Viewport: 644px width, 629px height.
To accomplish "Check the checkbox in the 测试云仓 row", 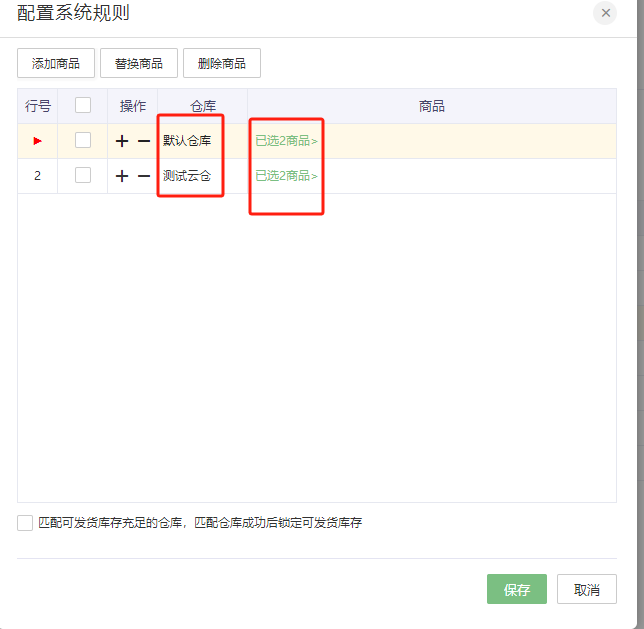I will click(x=83, y=175).
